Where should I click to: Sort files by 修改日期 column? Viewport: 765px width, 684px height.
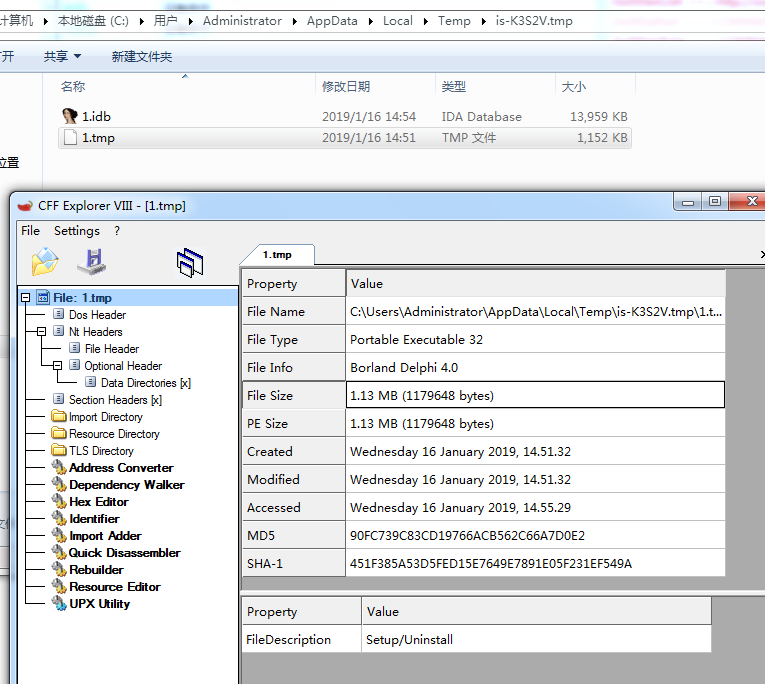(x=345, y=87)
